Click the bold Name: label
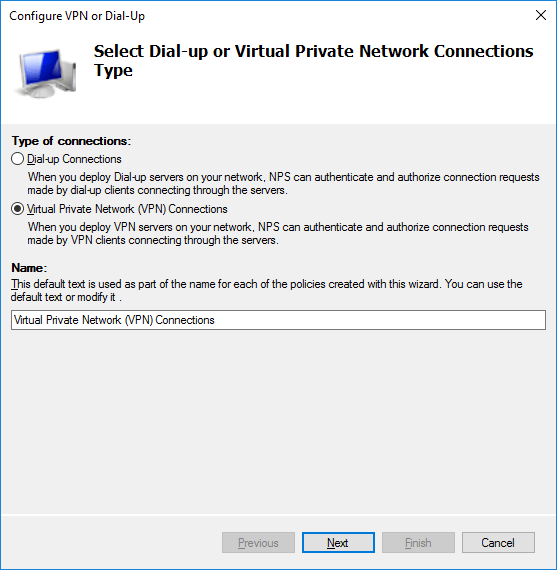This screenshot has height=570, width=557. tap(29, 268)
